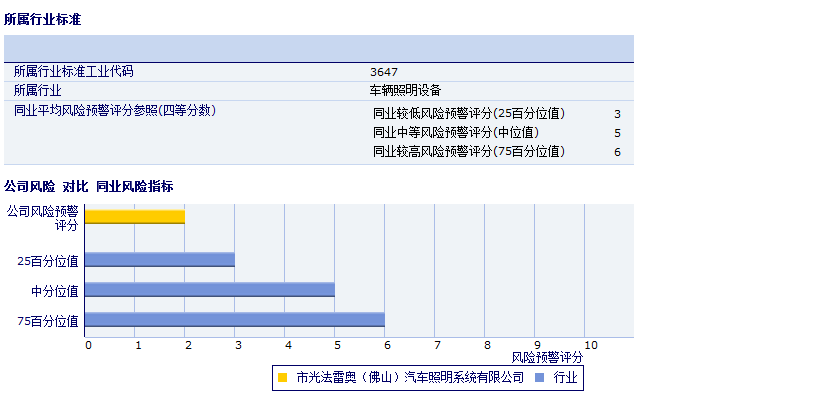
Task: Select the yellow 公司风险预警评分 bar
Action: [x=135, y=216]
